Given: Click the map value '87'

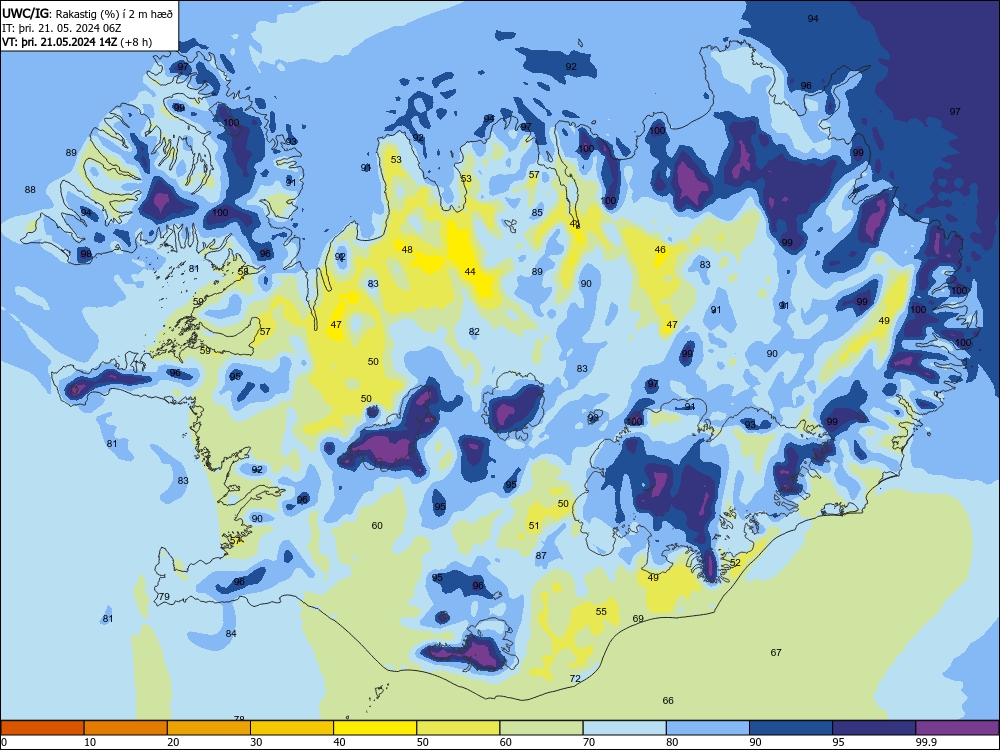Looking at the screenshot, I should click(541, 555).
